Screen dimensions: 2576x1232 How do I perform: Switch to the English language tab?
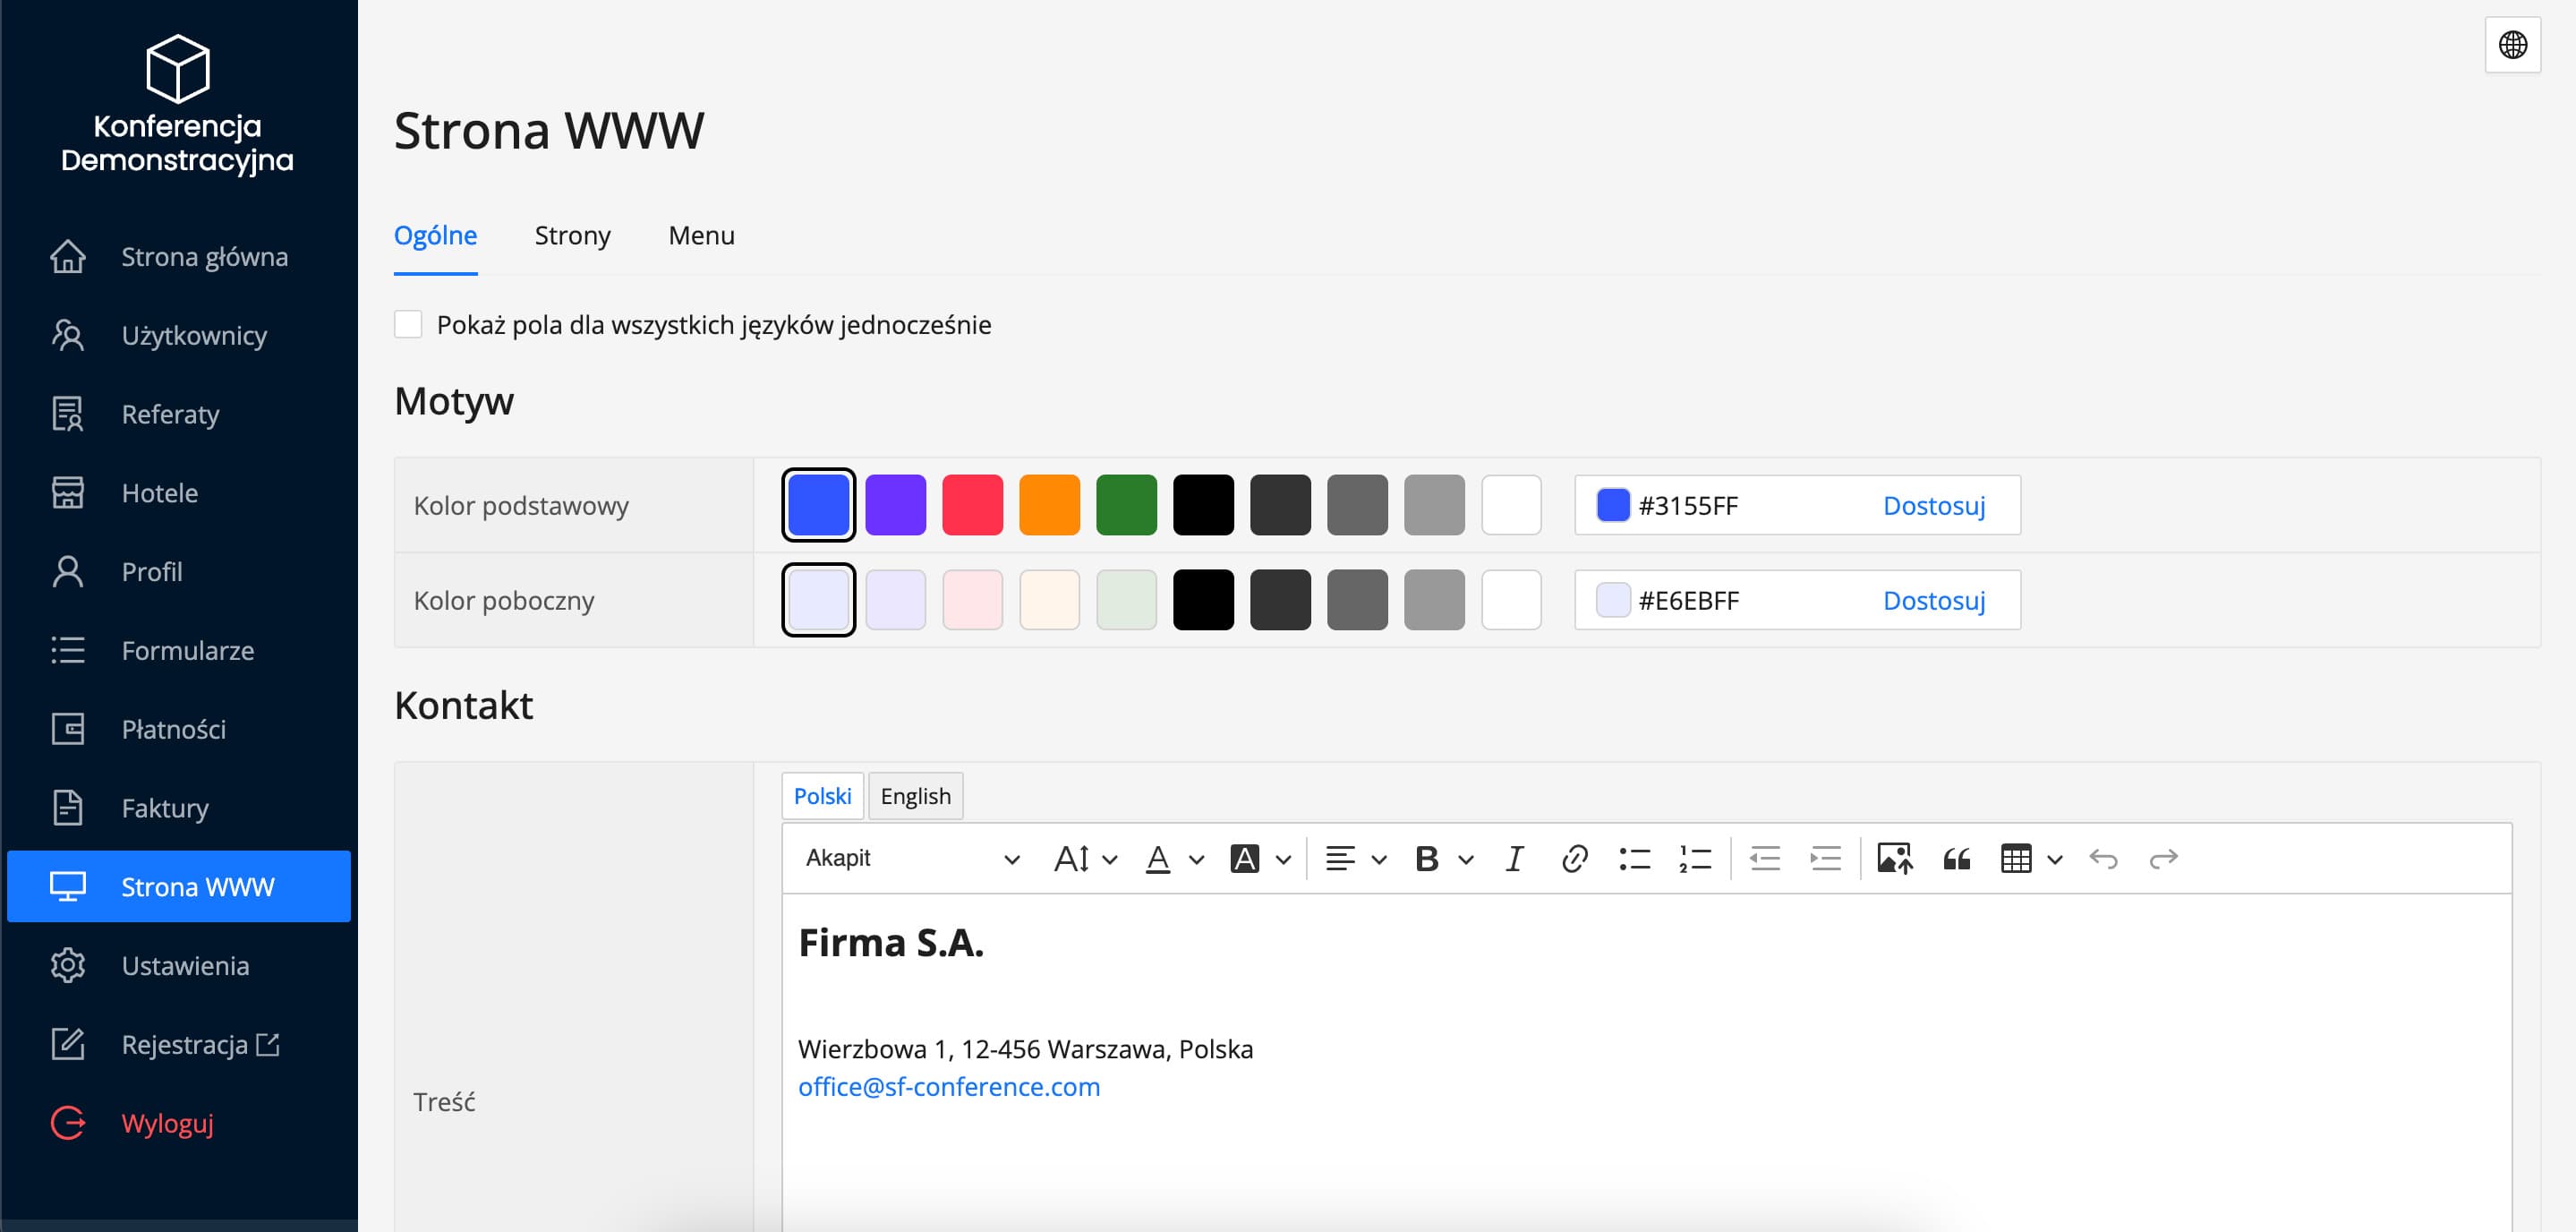pyautogui.click(x=914, y=796)
